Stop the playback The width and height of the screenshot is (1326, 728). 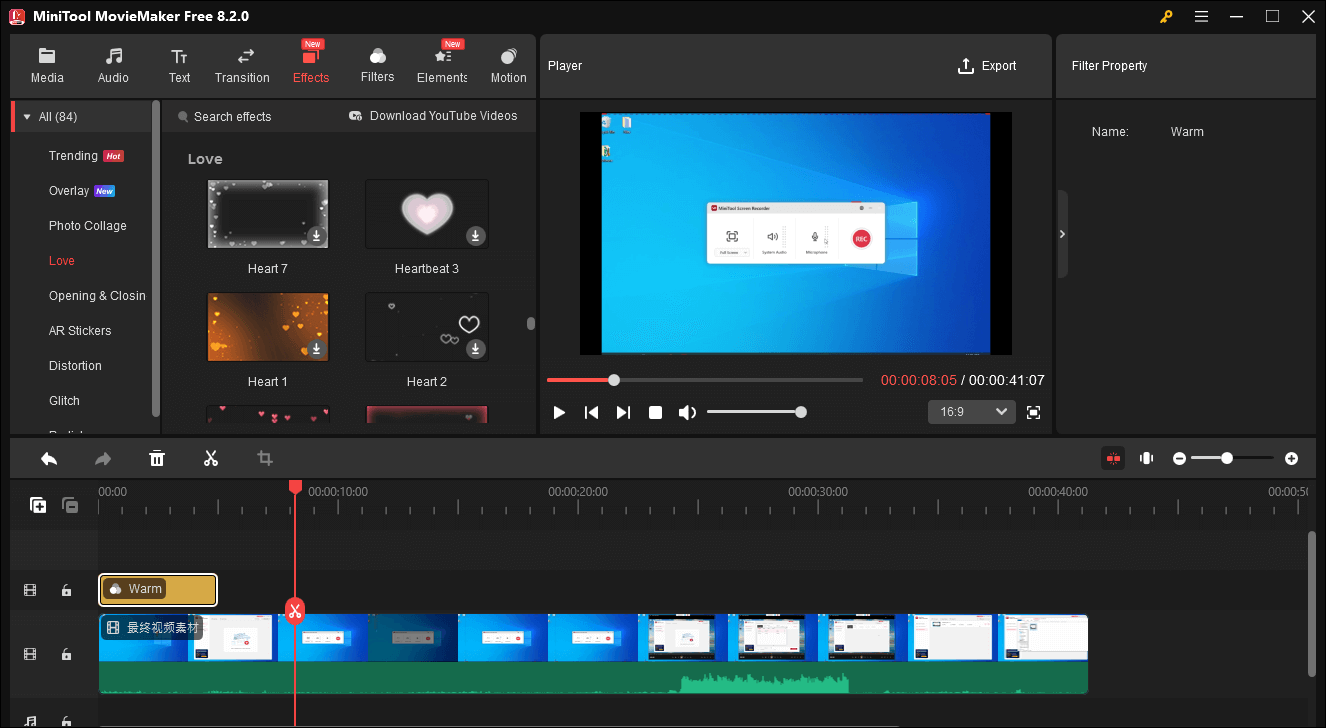[x=655, y=412]
